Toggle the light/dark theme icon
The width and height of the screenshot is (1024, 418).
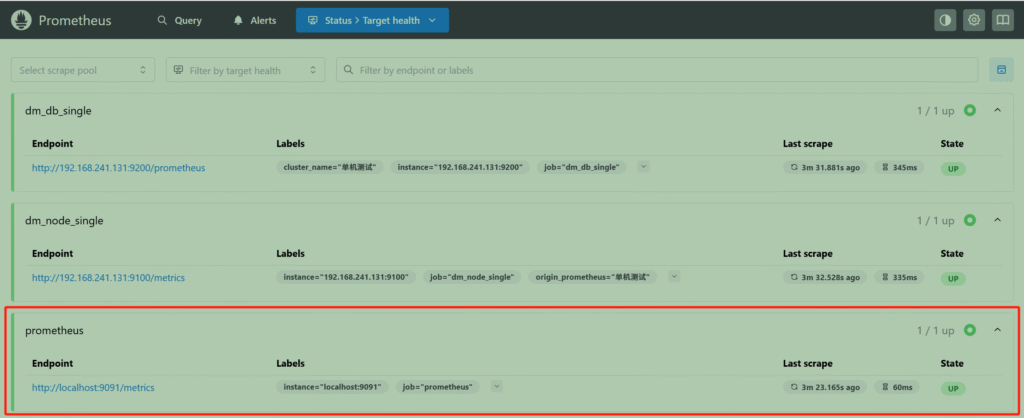point(945,20)
